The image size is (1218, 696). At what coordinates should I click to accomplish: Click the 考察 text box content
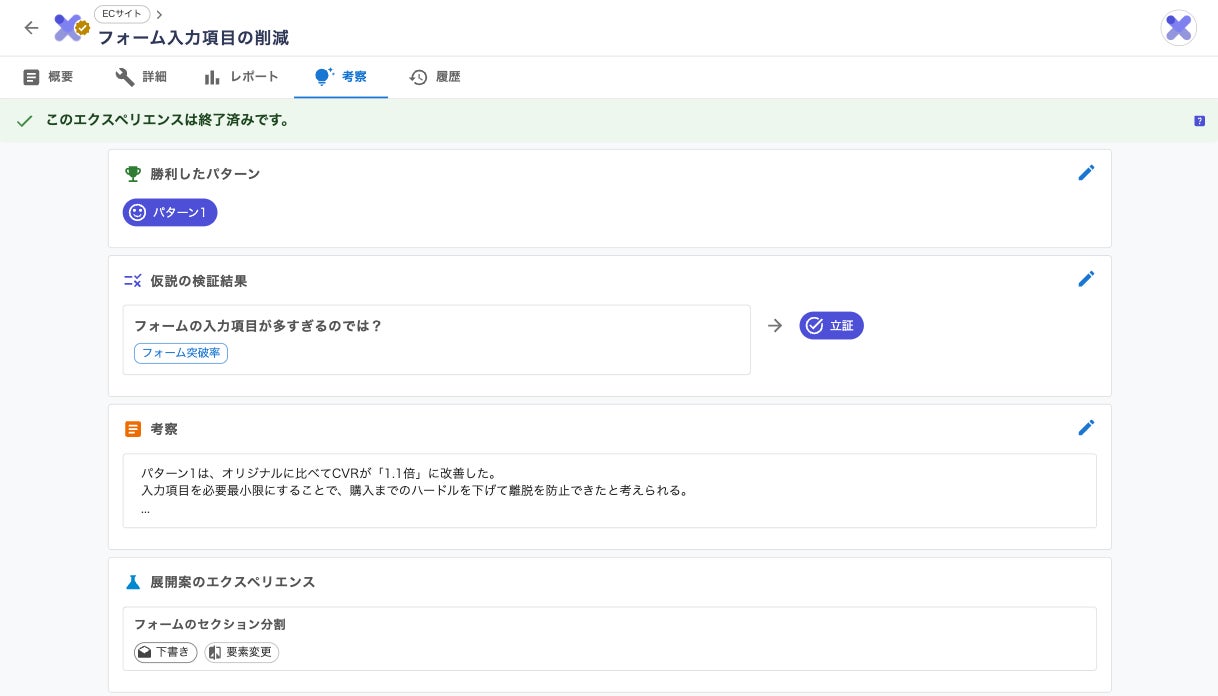coord(609,491)
